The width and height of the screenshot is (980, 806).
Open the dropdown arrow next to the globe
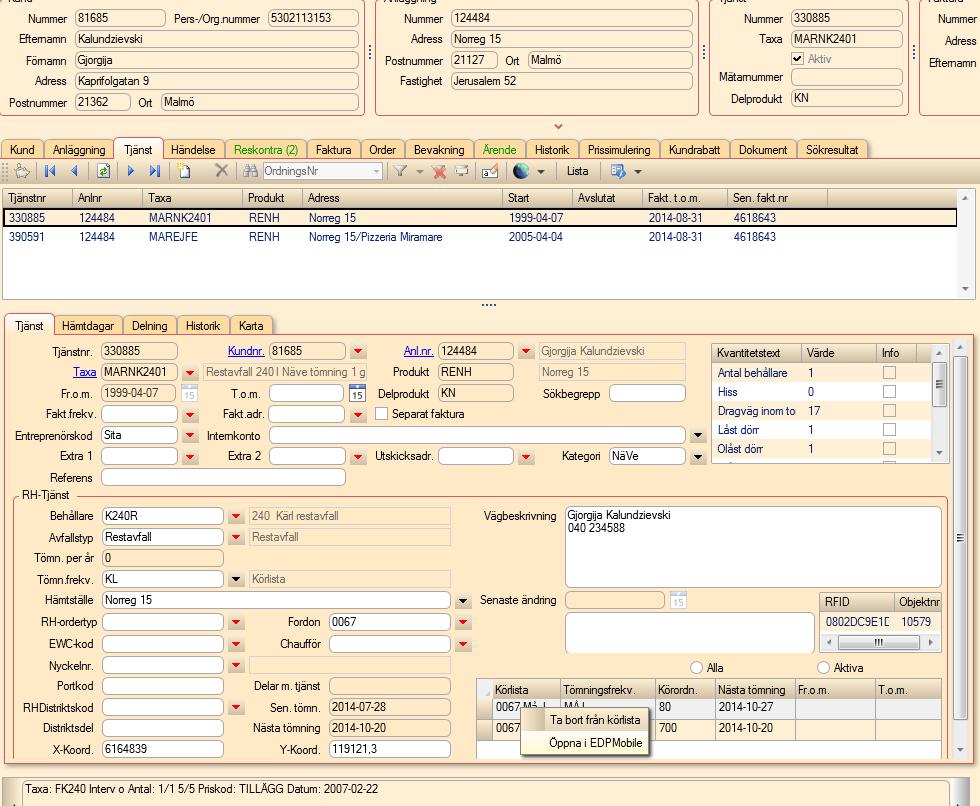(541, 171)
